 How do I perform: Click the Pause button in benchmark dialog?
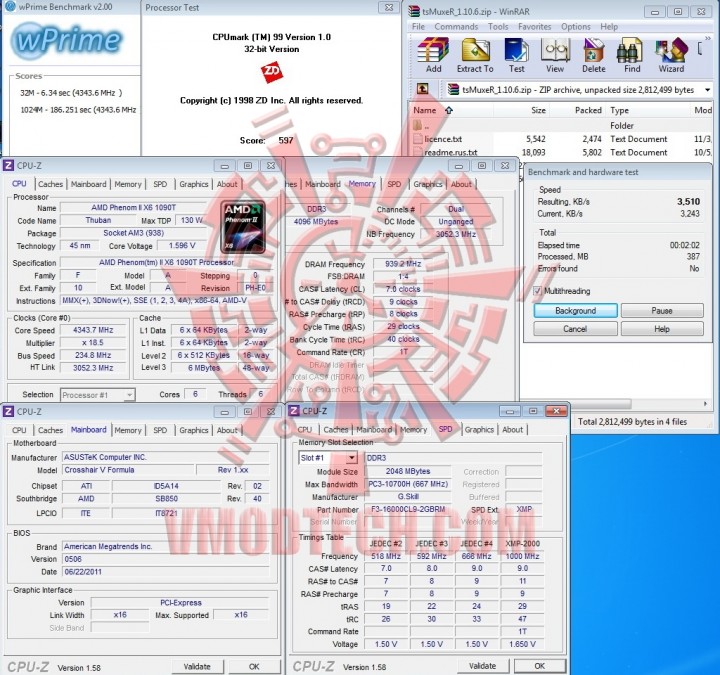click(x=662, y=311)
